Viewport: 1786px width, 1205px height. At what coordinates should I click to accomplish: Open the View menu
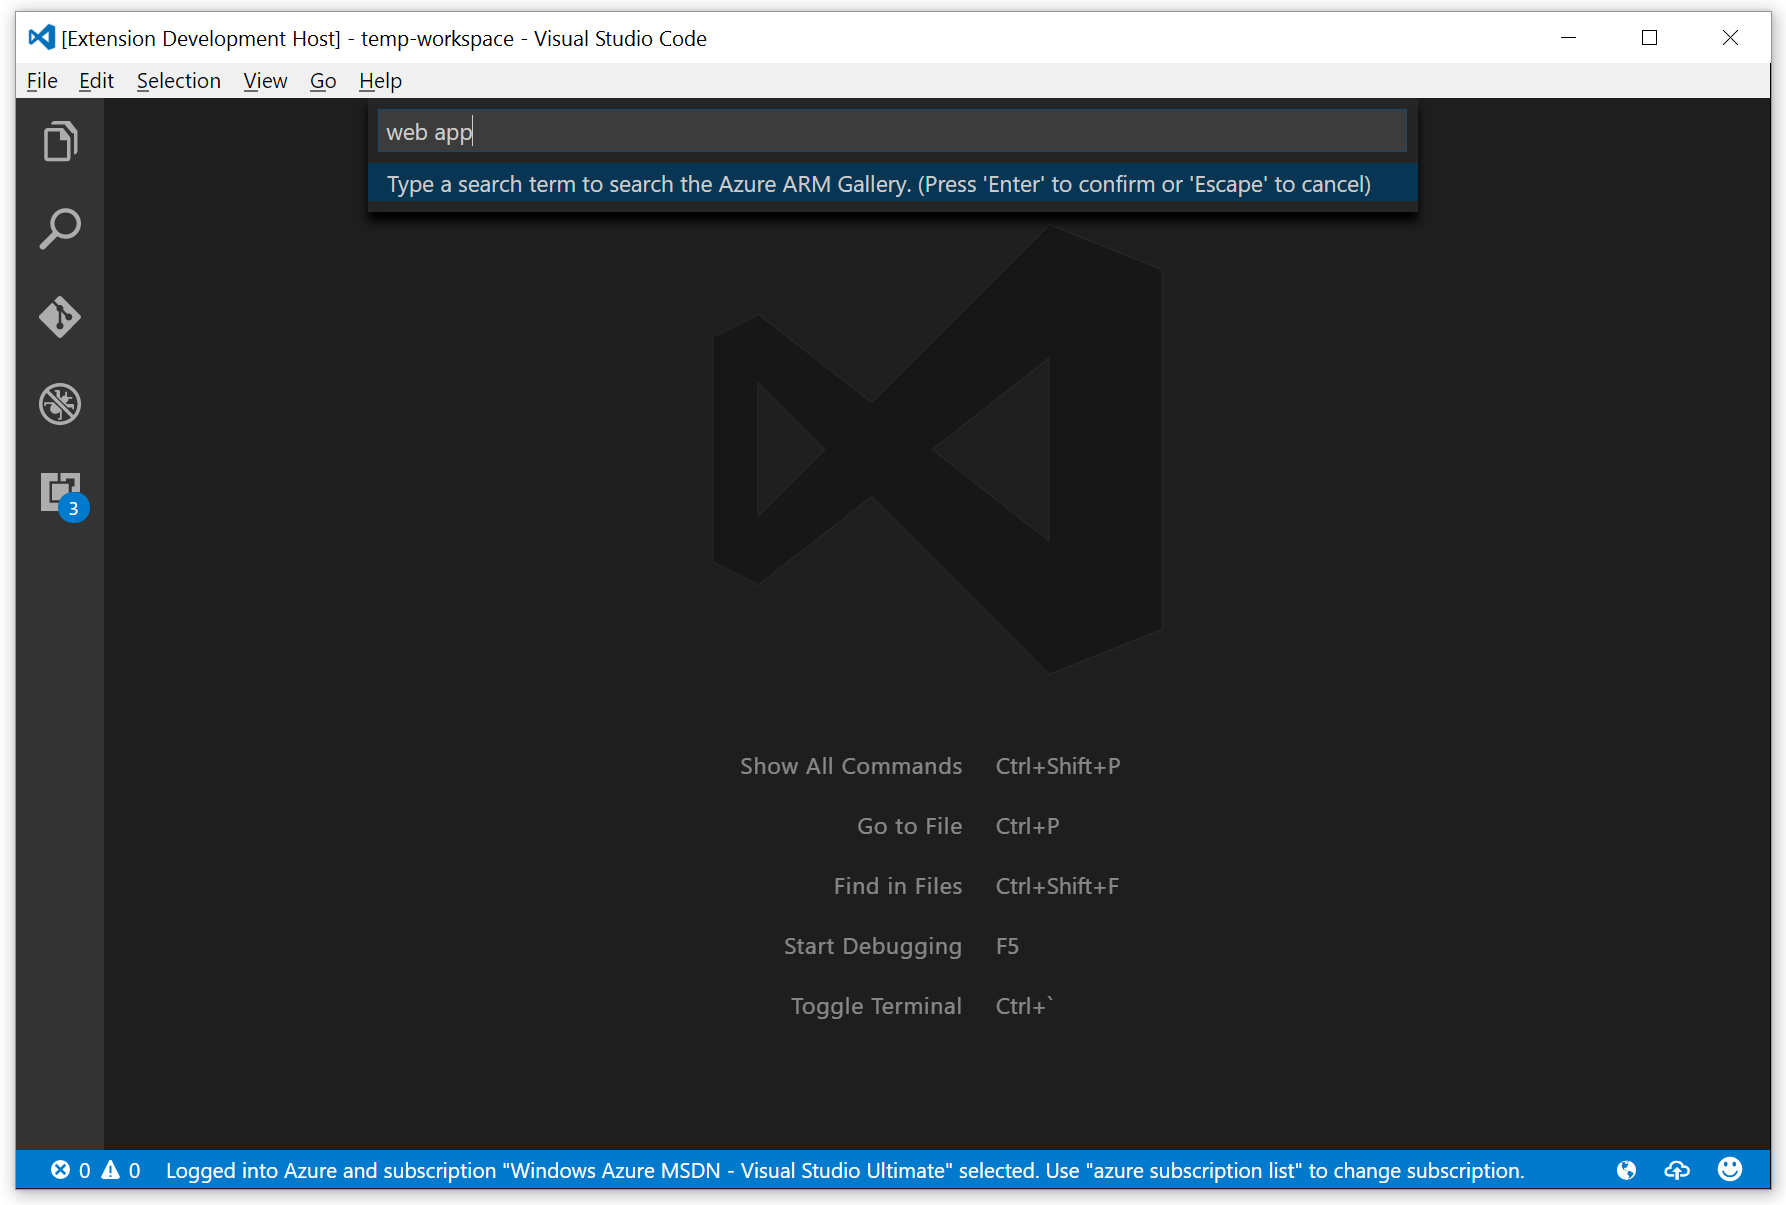click(265, 81)
